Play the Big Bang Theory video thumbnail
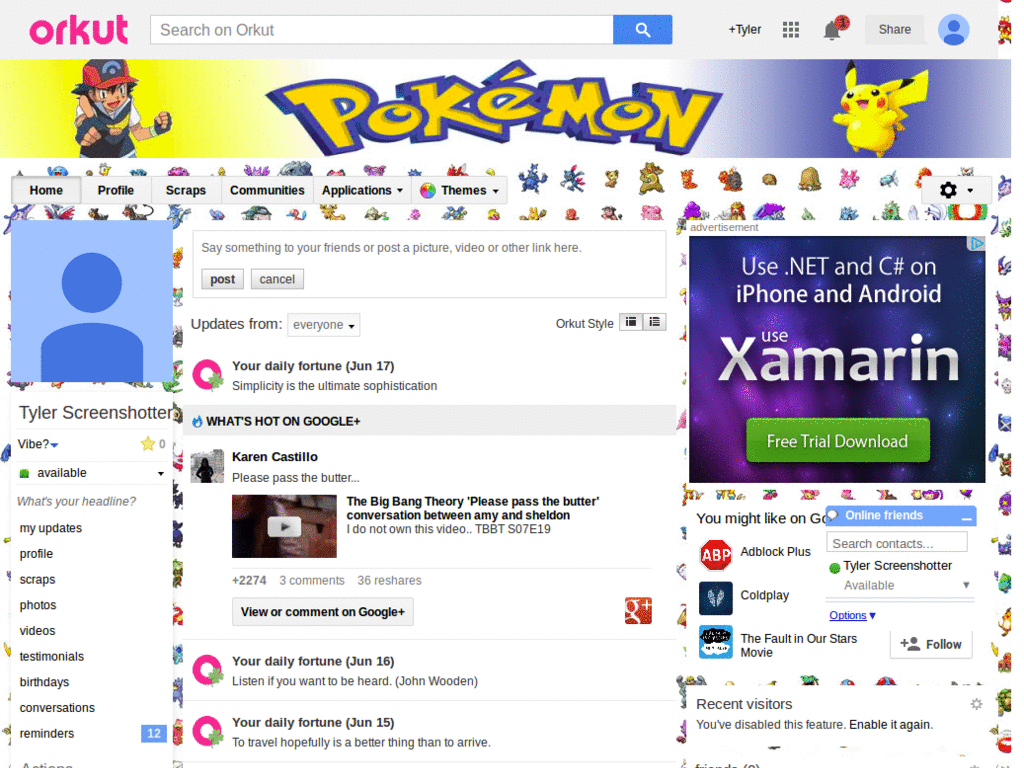This screenshot has height=768, width=1024. click(x=284, y=526)
